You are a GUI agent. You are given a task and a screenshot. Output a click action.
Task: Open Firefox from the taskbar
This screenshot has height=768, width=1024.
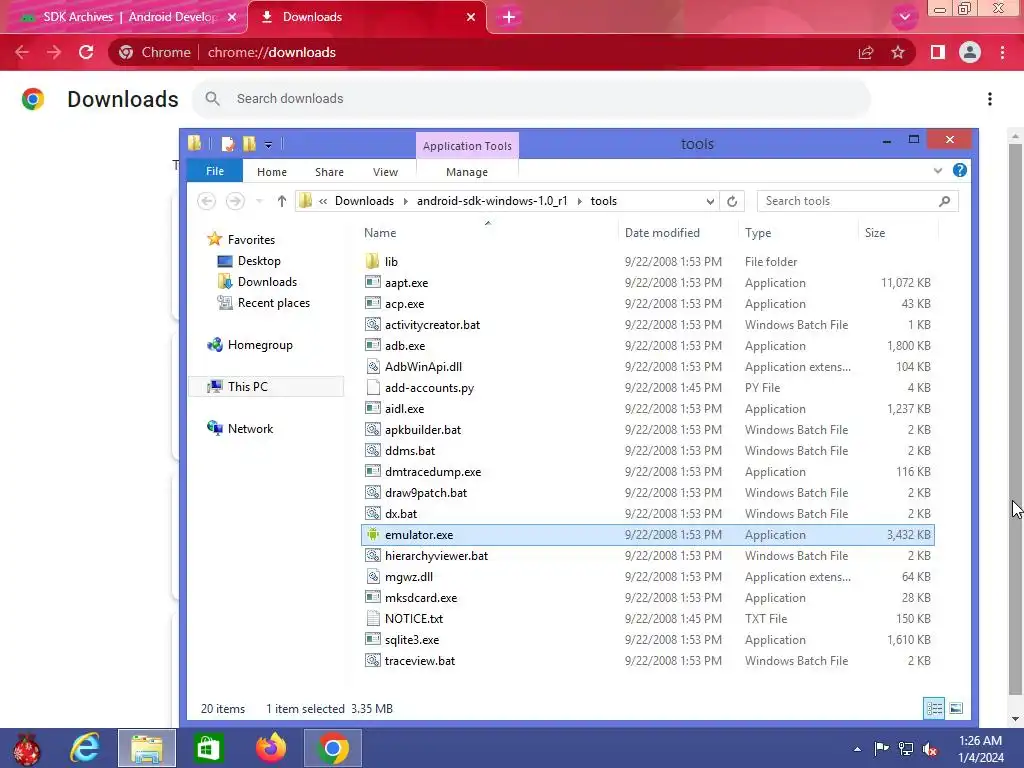(x=270, y=748)
